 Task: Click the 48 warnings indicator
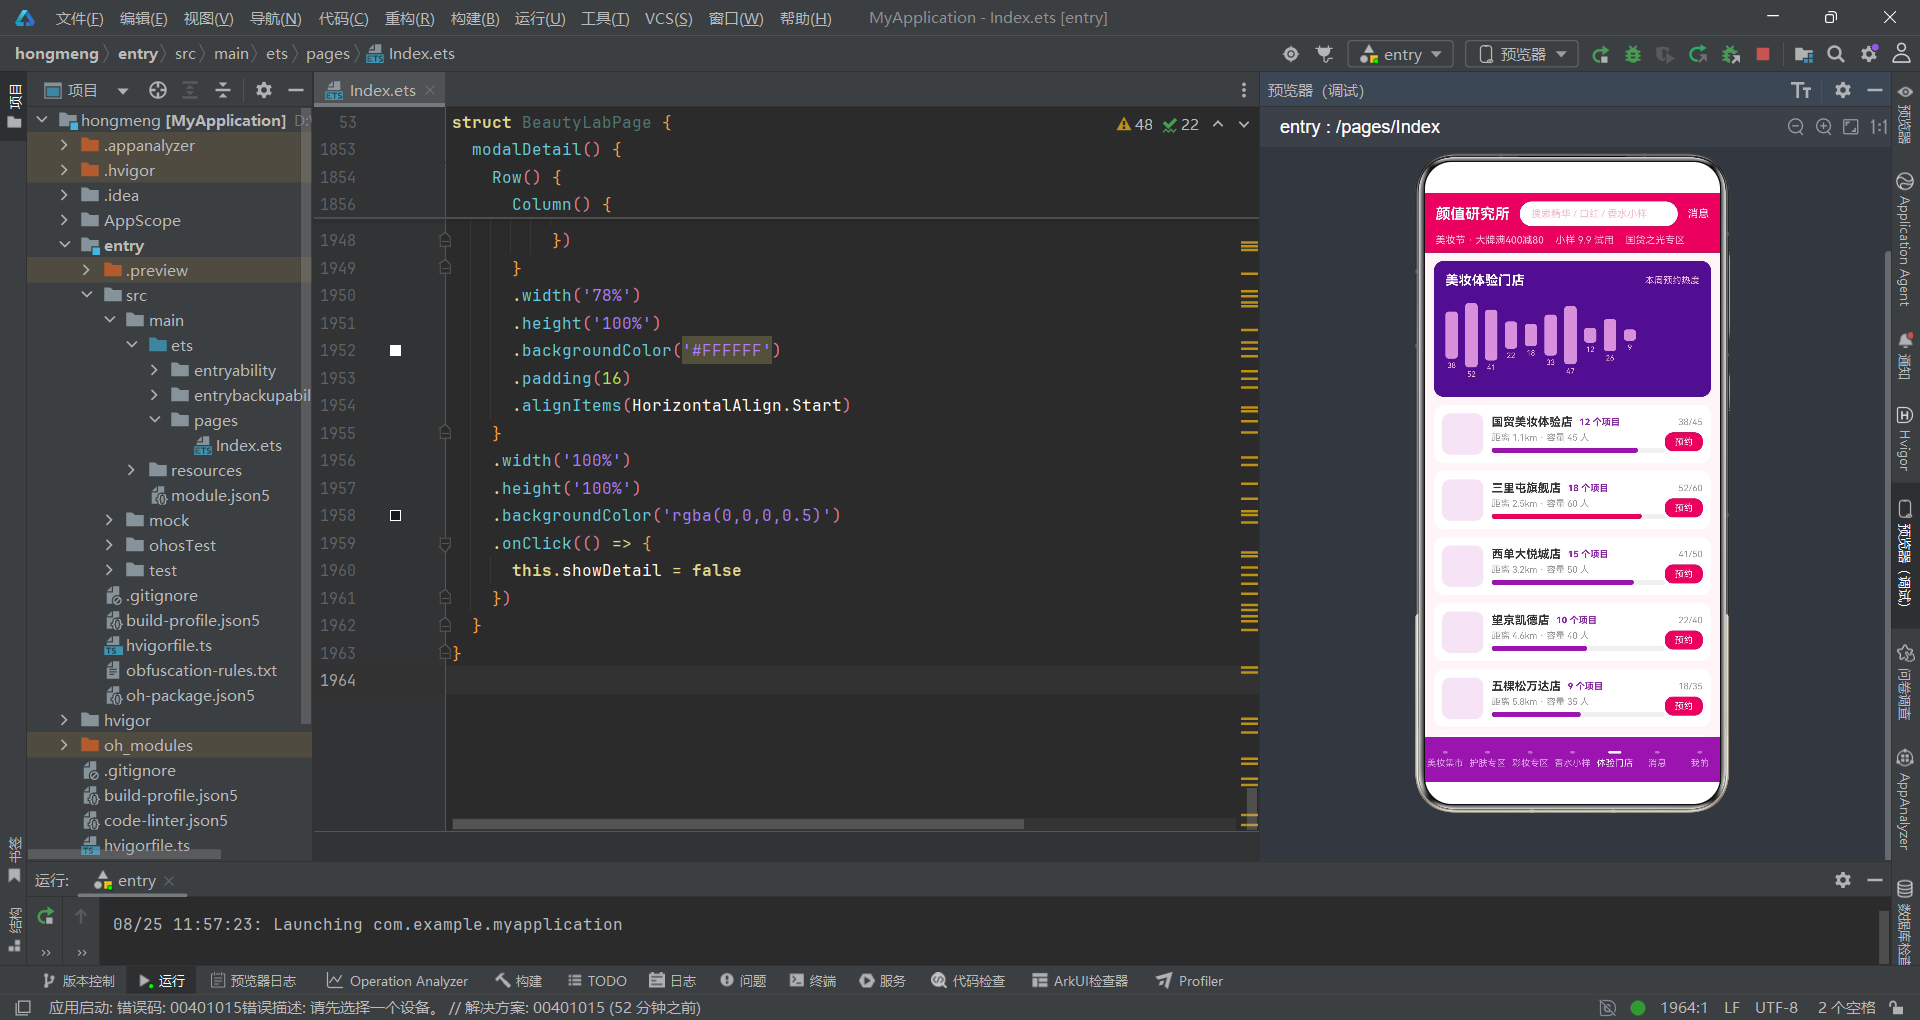(x=1135, y=125)
